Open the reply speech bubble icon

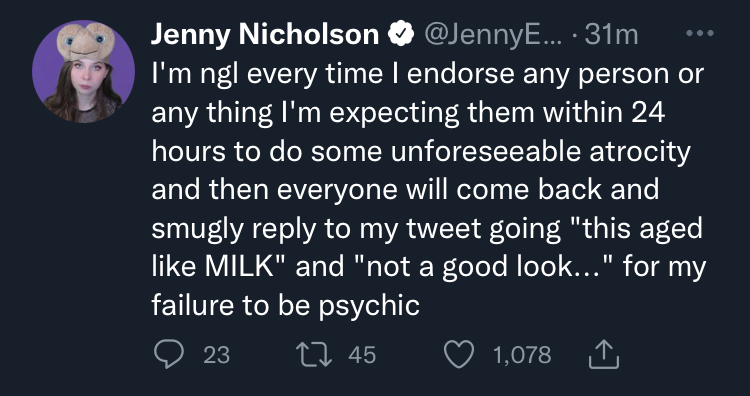pos(168,355)
